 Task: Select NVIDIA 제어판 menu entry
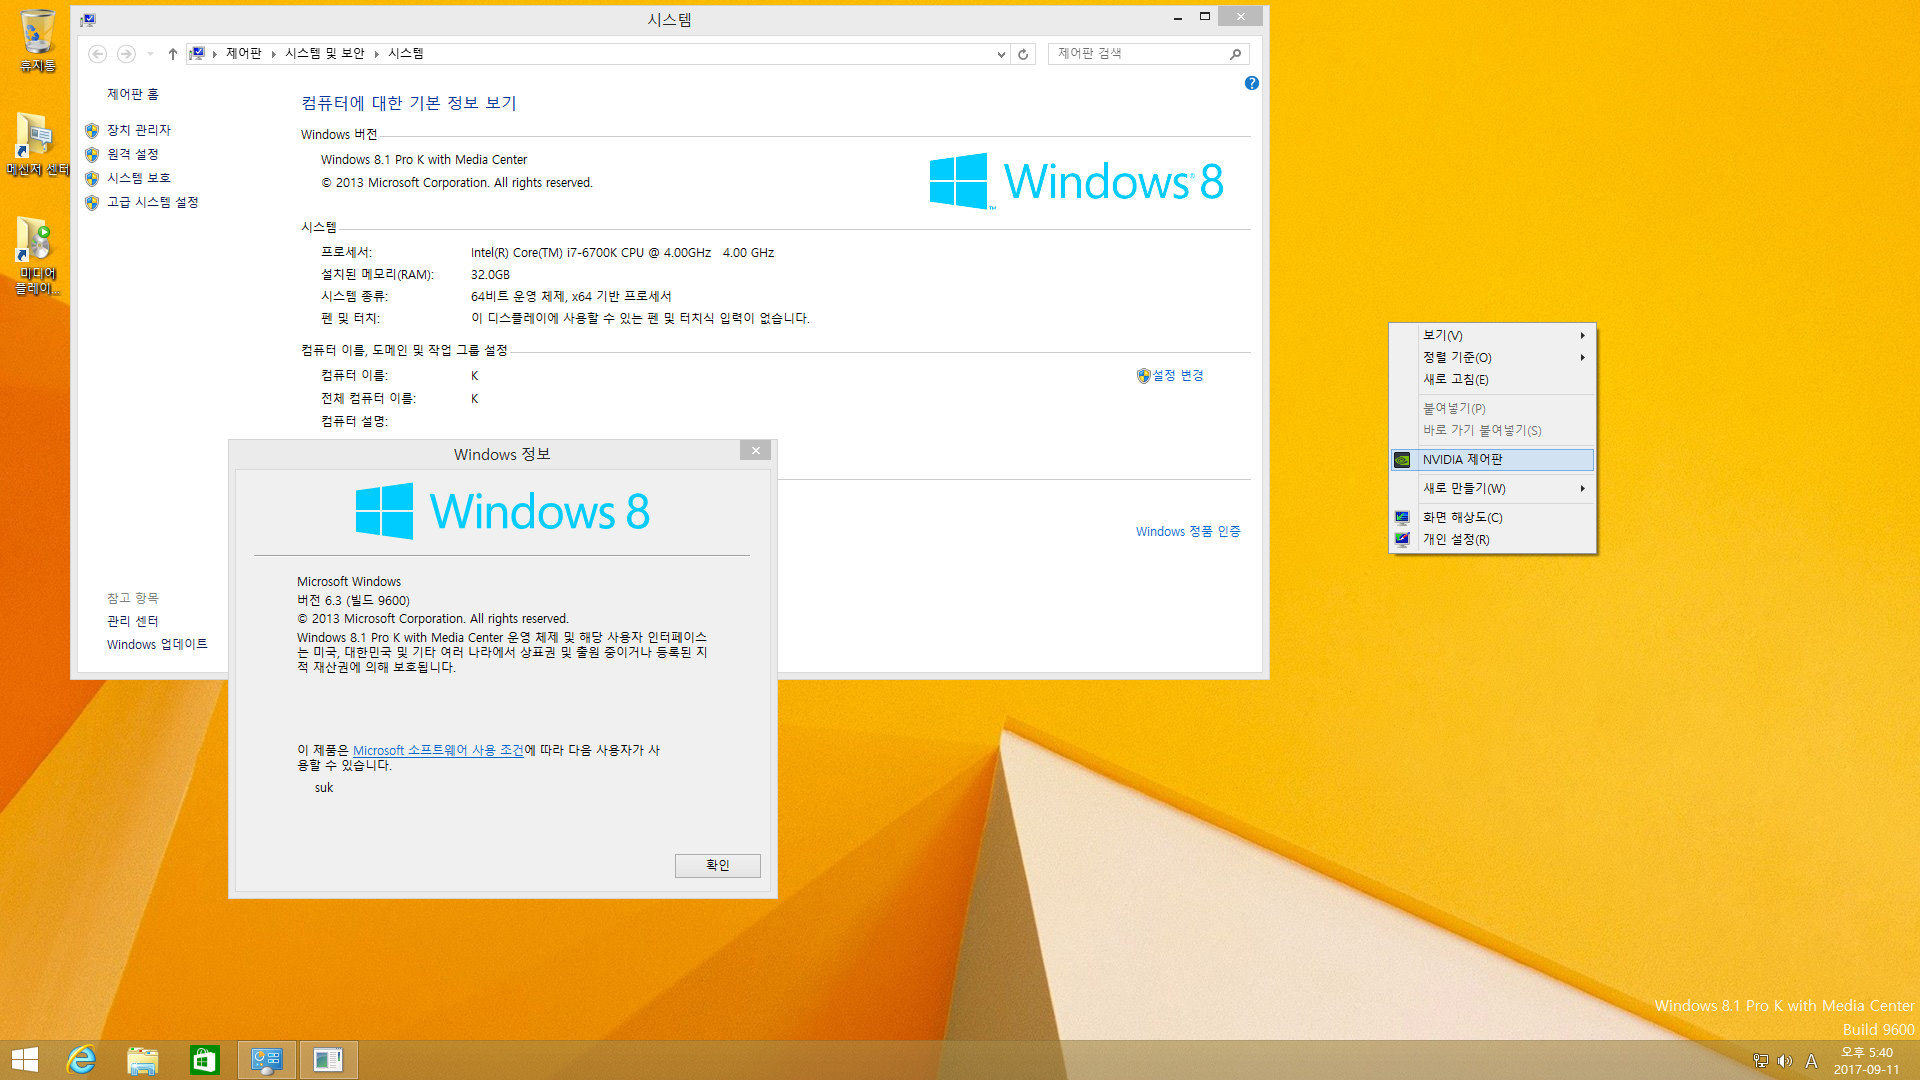coord(1492,460)
